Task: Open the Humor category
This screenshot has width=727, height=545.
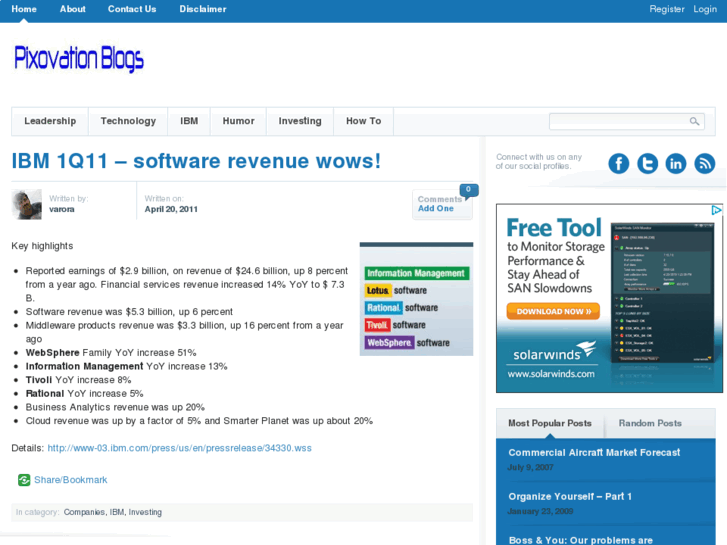Action: (238, 122)
